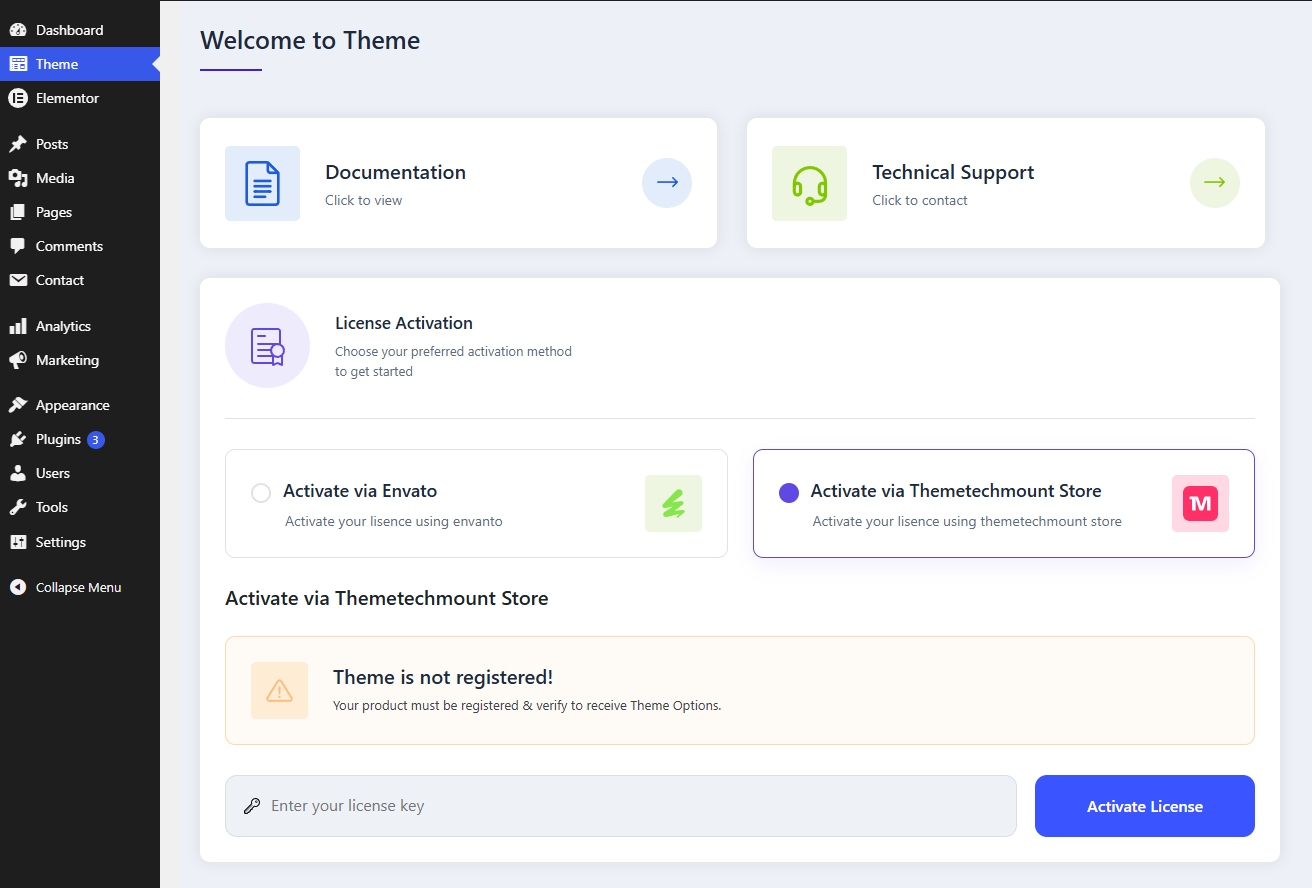Click the Theme icon in sidebar
Image resolution: width=1312 pixels, height=888 pixels.
(18, 64)
